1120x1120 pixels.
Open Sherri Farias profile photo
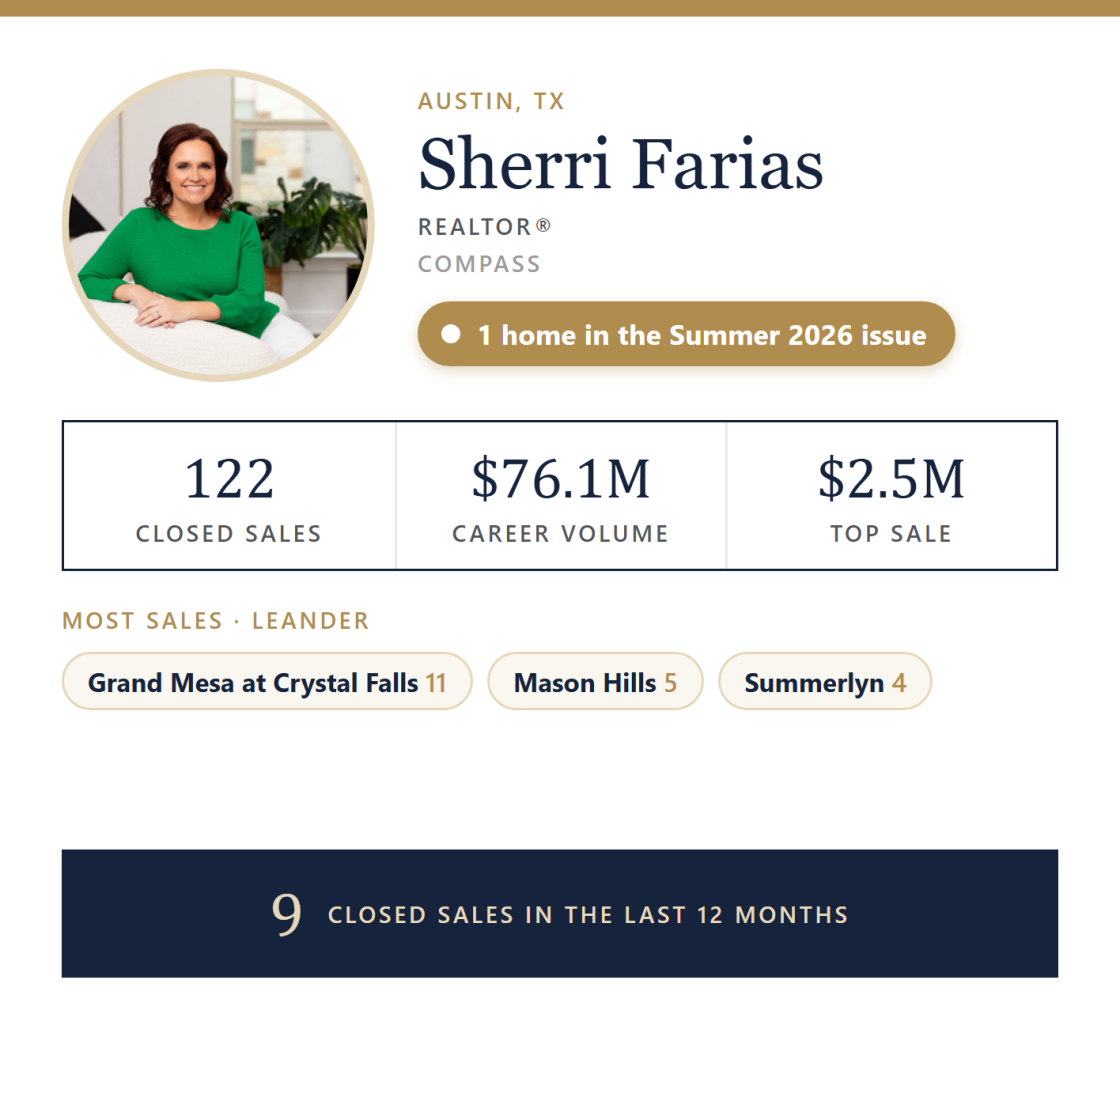click(218, 225)
